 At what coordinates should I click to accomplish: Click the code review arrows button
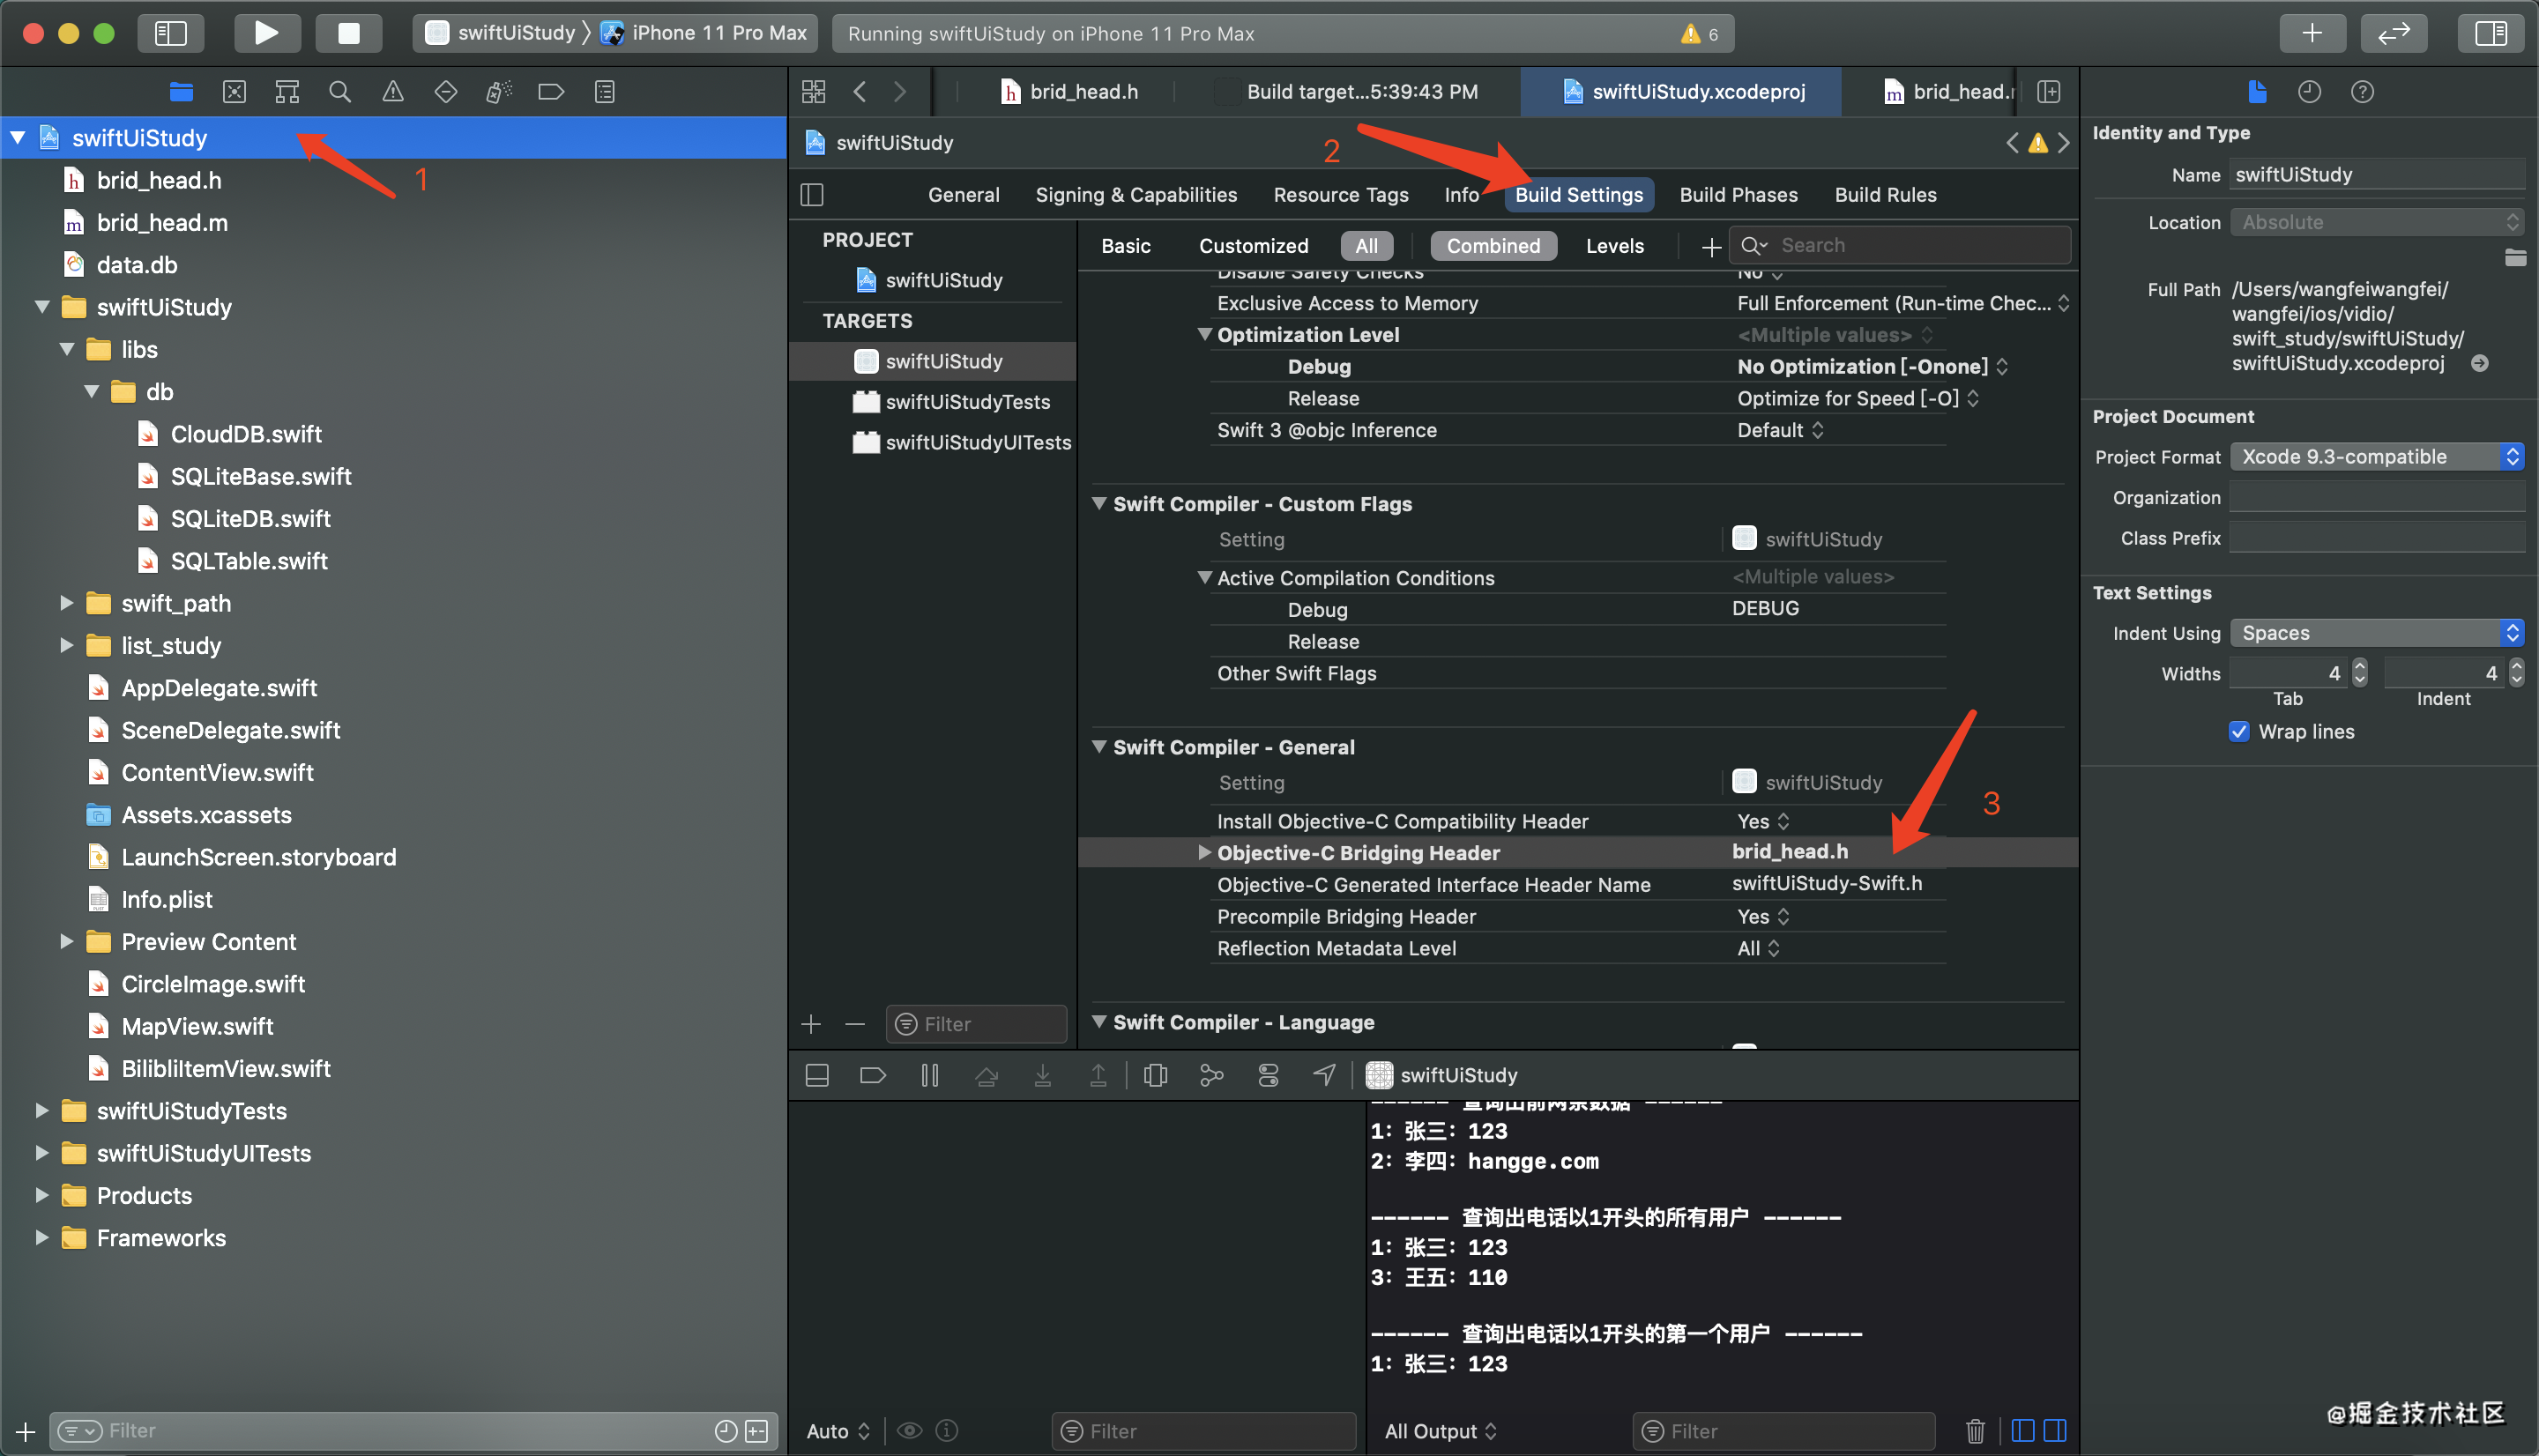coord(2394,33)
